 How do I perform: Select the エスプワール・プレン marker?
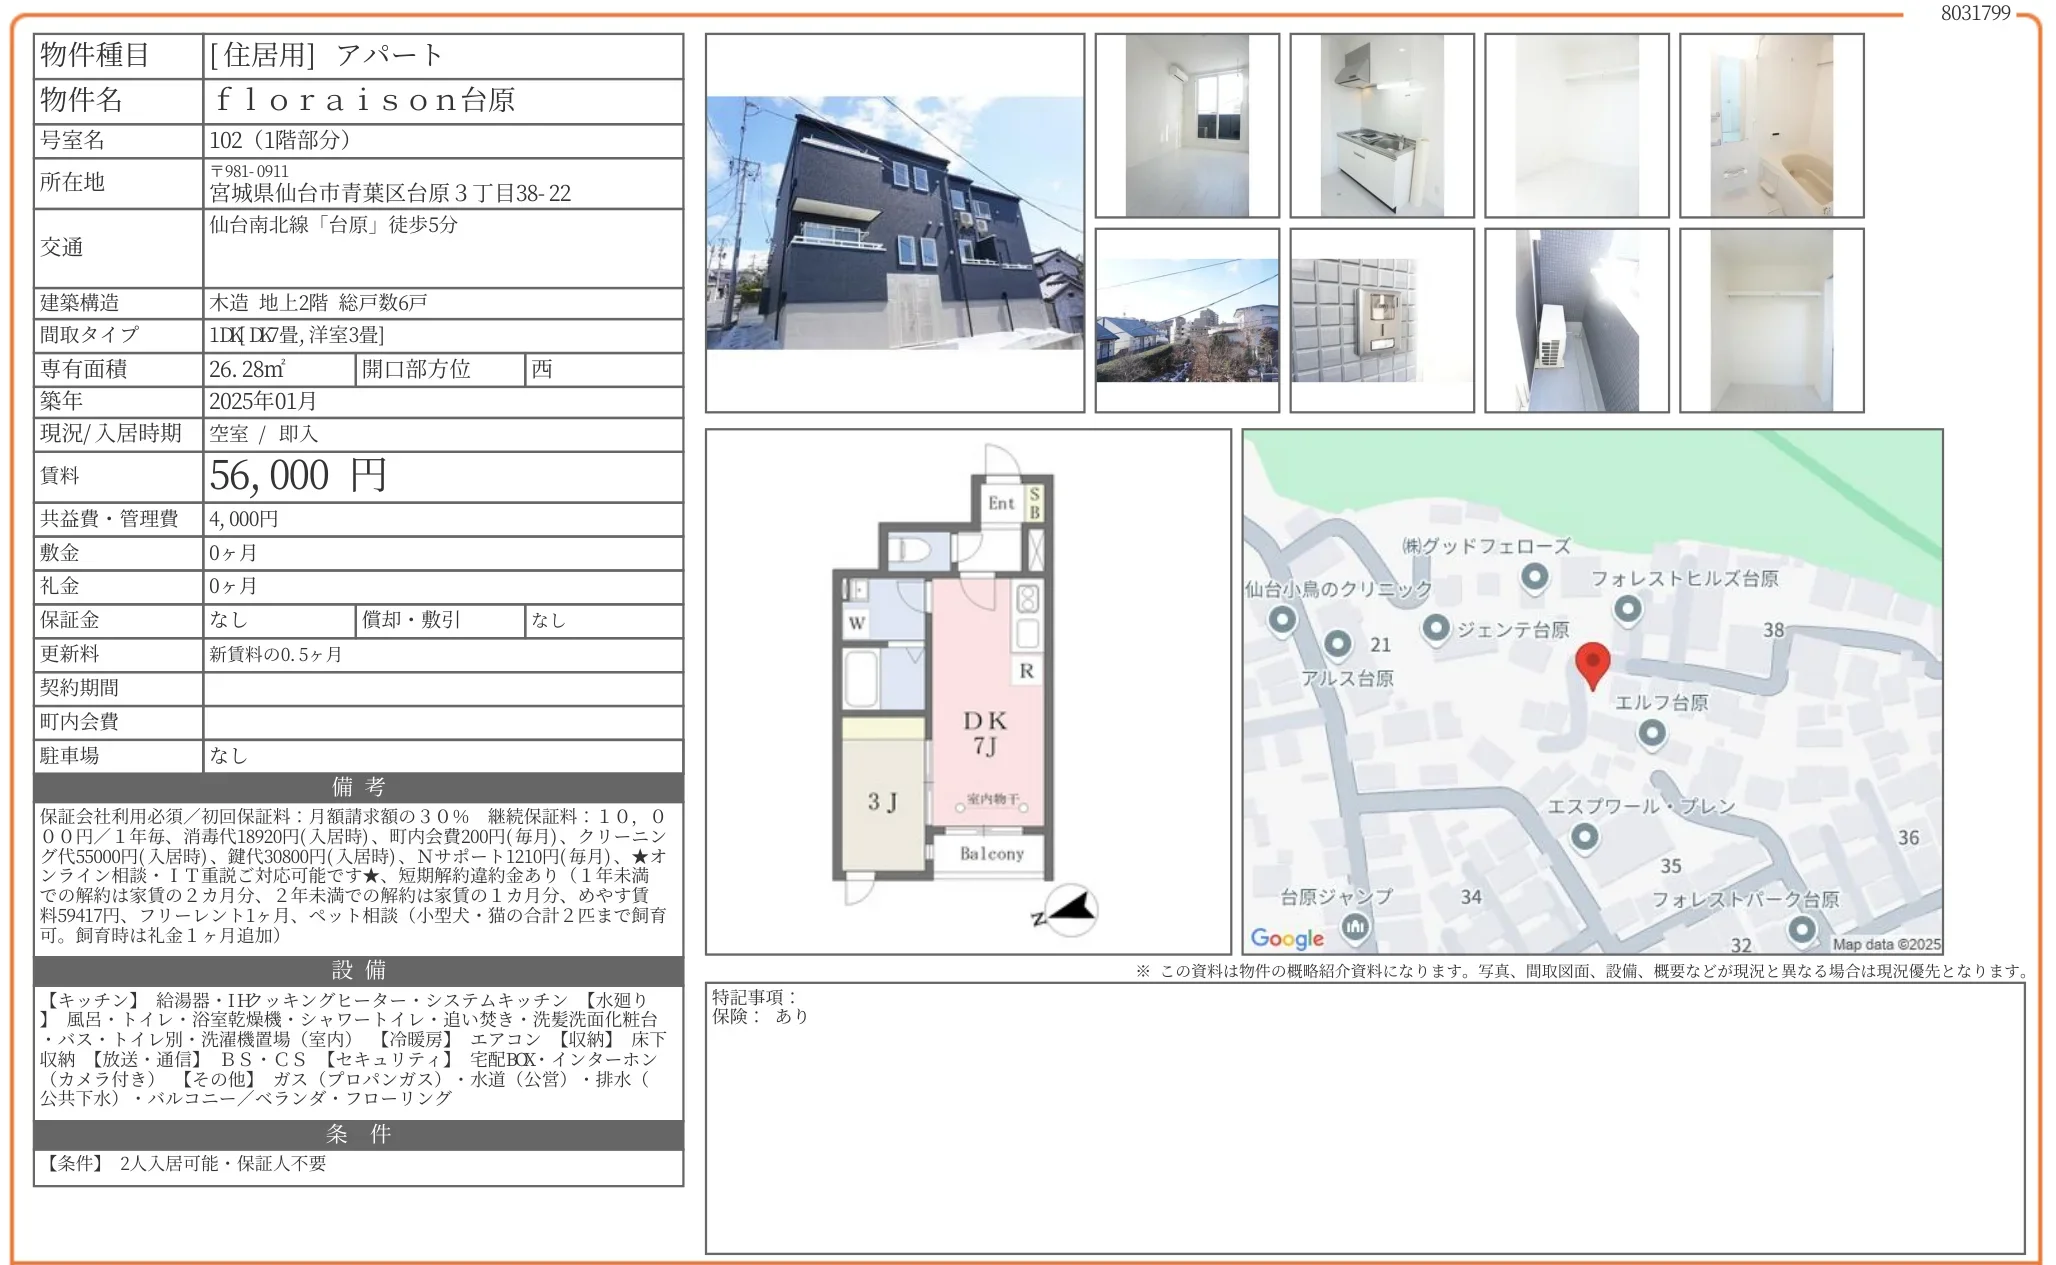click(x=1586, y=836)
